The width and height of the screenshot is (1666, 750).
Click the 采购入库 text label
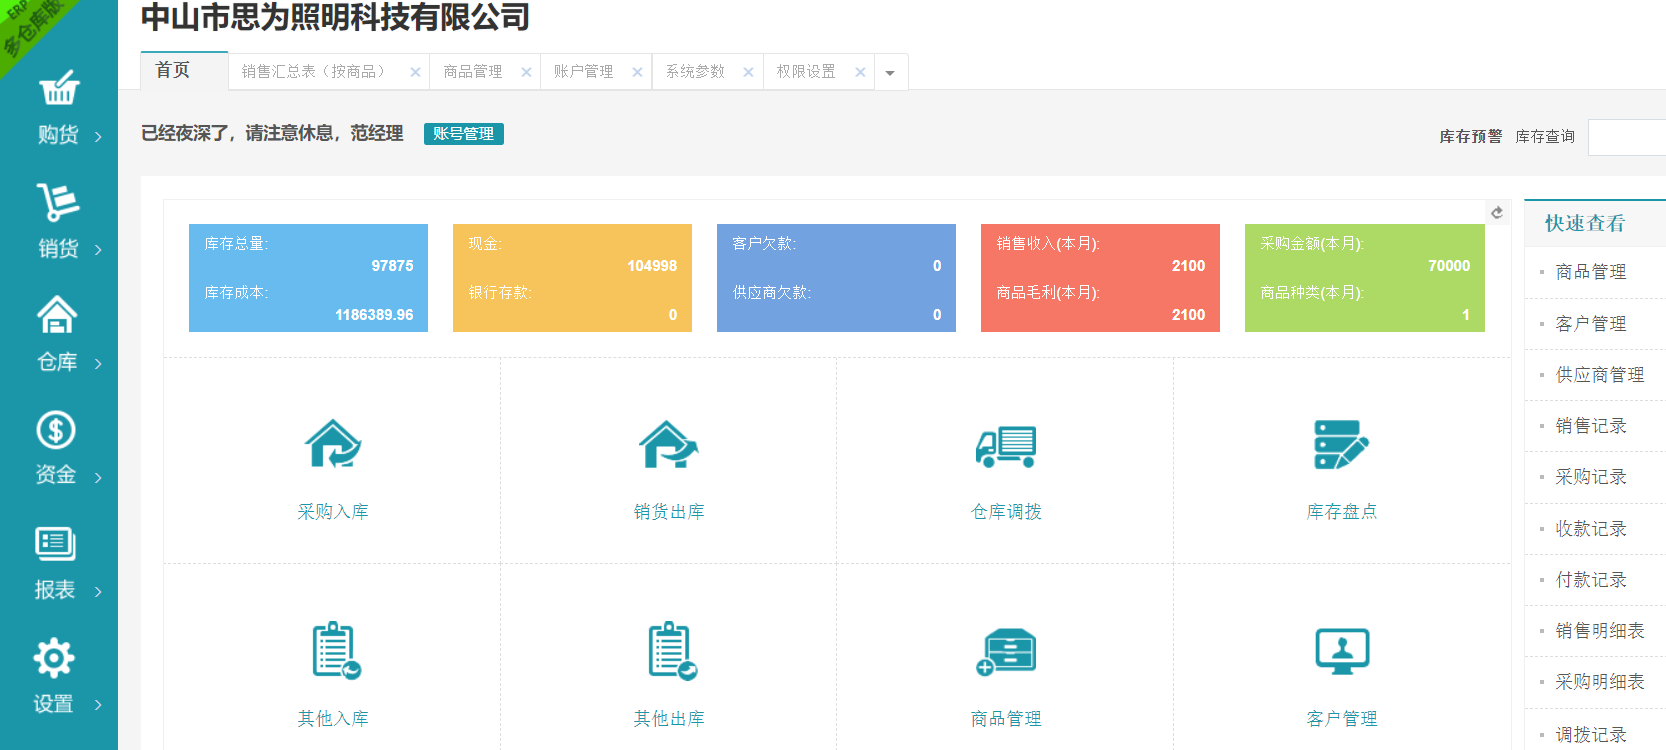click(333, 512)
